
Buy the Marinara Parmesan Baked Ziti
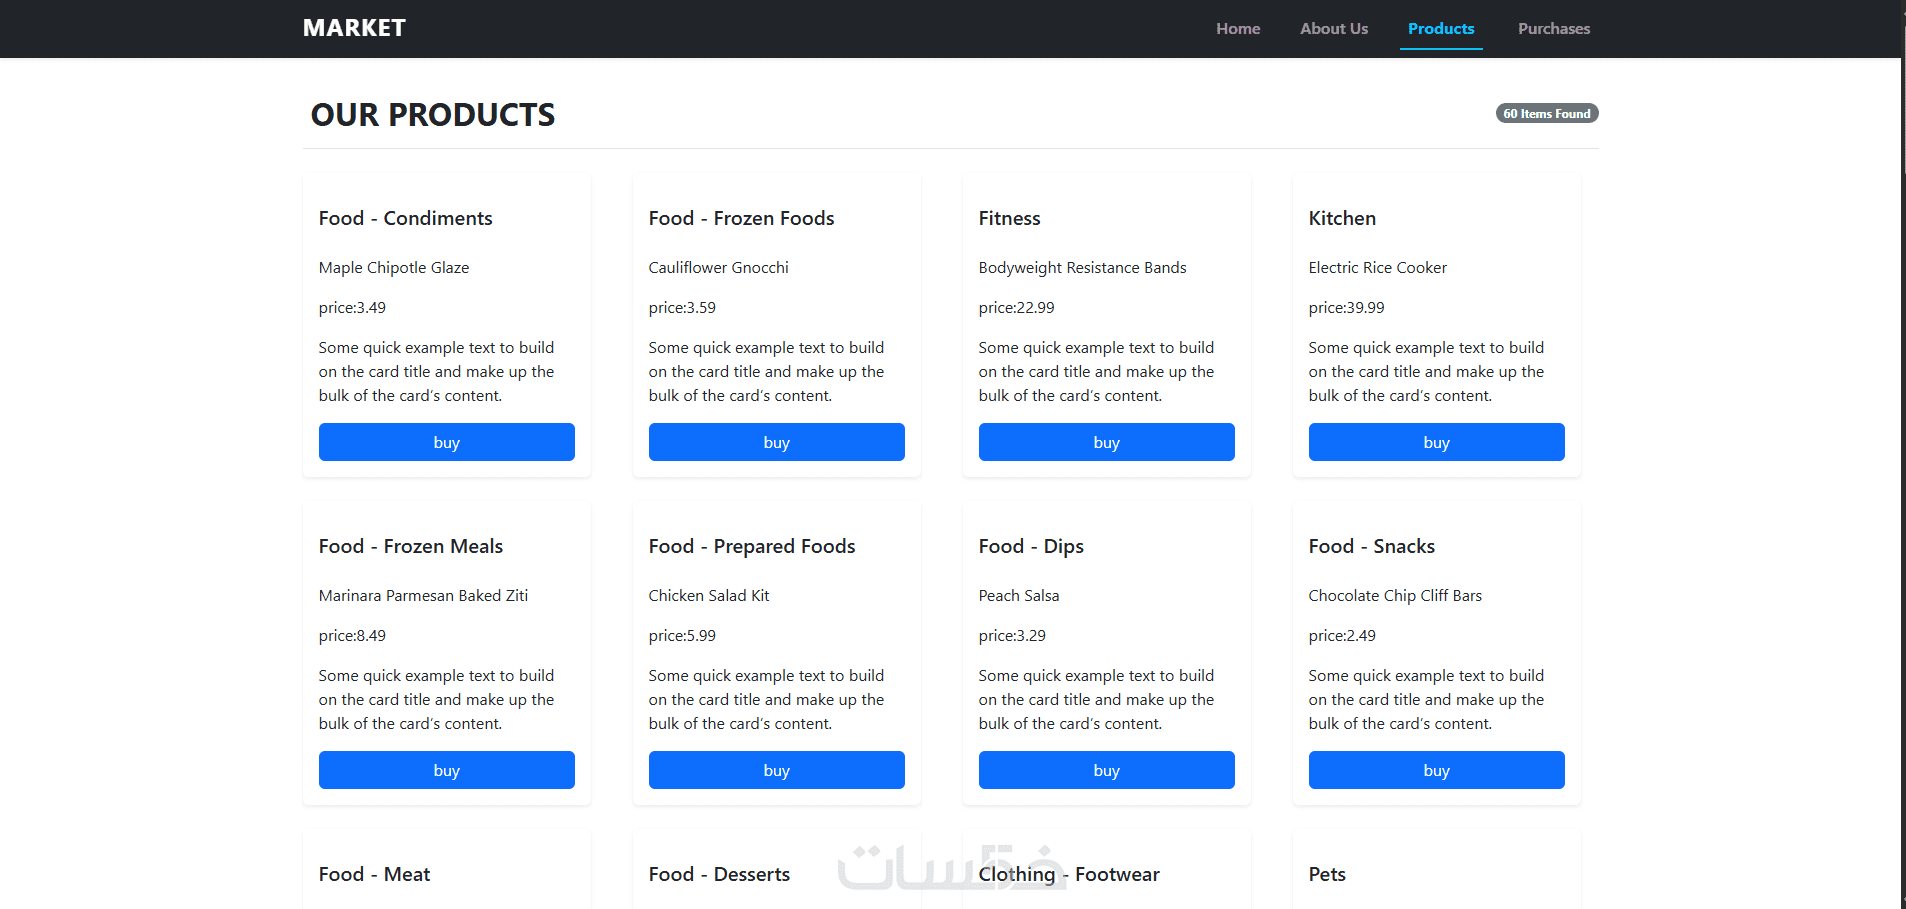point(446,770)
